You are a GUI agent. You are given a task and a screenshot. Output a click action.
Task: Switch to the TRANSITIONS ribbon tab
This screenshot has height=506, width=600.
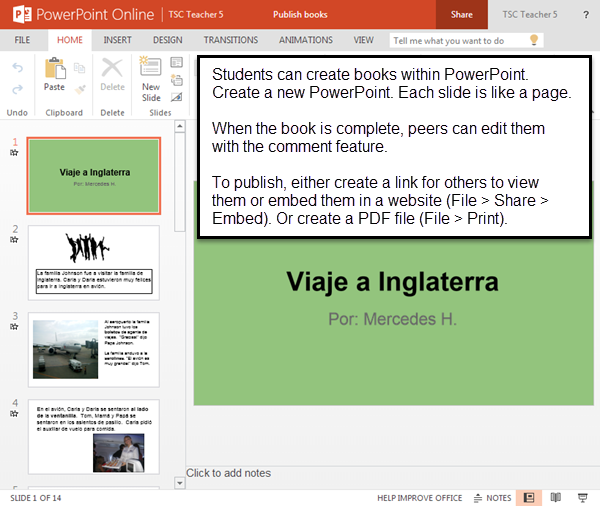click(230, 40)
